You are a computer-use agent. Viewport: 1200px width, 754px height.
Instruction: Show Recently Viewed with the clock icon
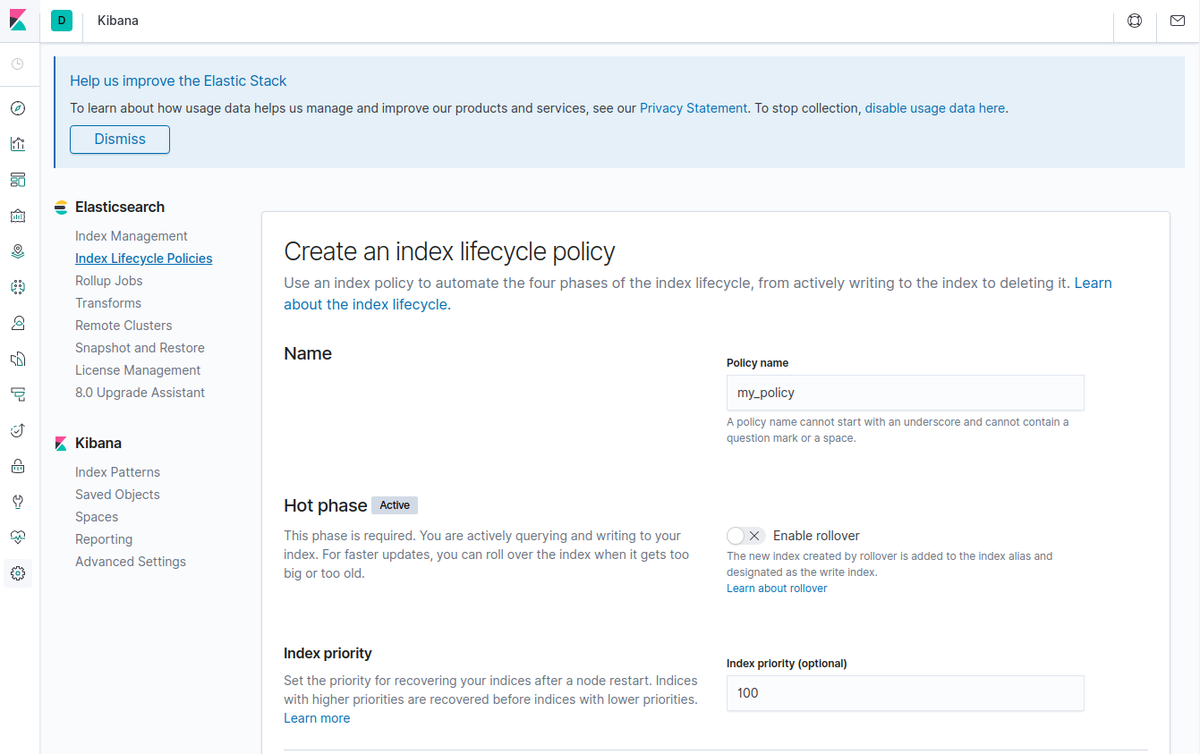point(17,64)
